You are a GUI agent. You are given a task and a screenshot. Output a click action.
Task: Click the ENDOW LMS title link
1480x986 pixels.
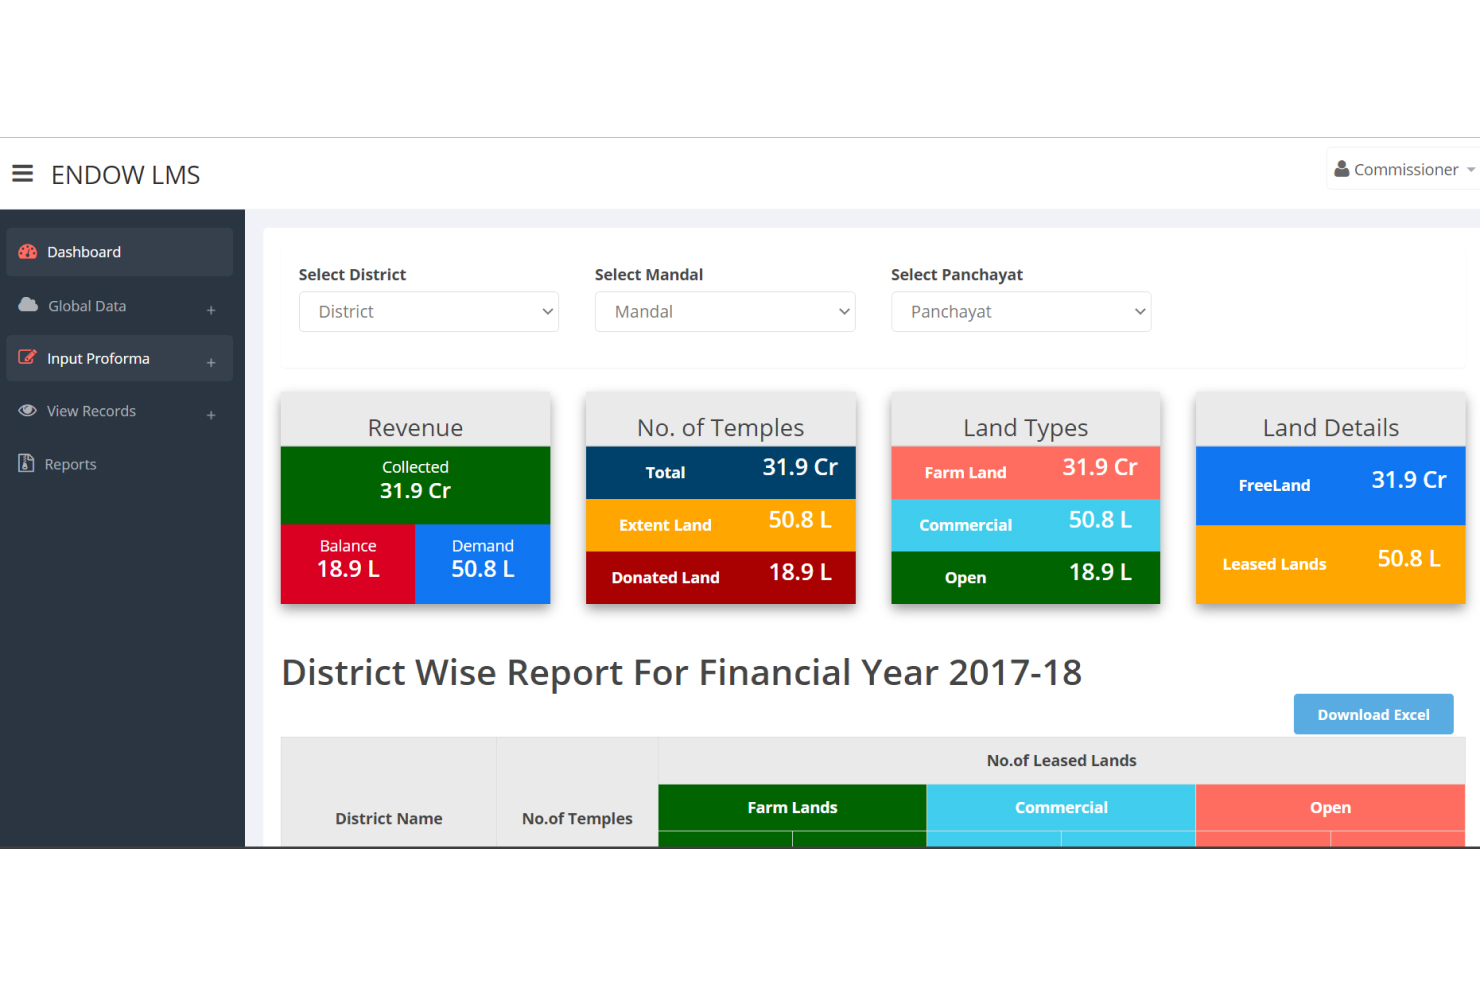[x=126, y=175]
